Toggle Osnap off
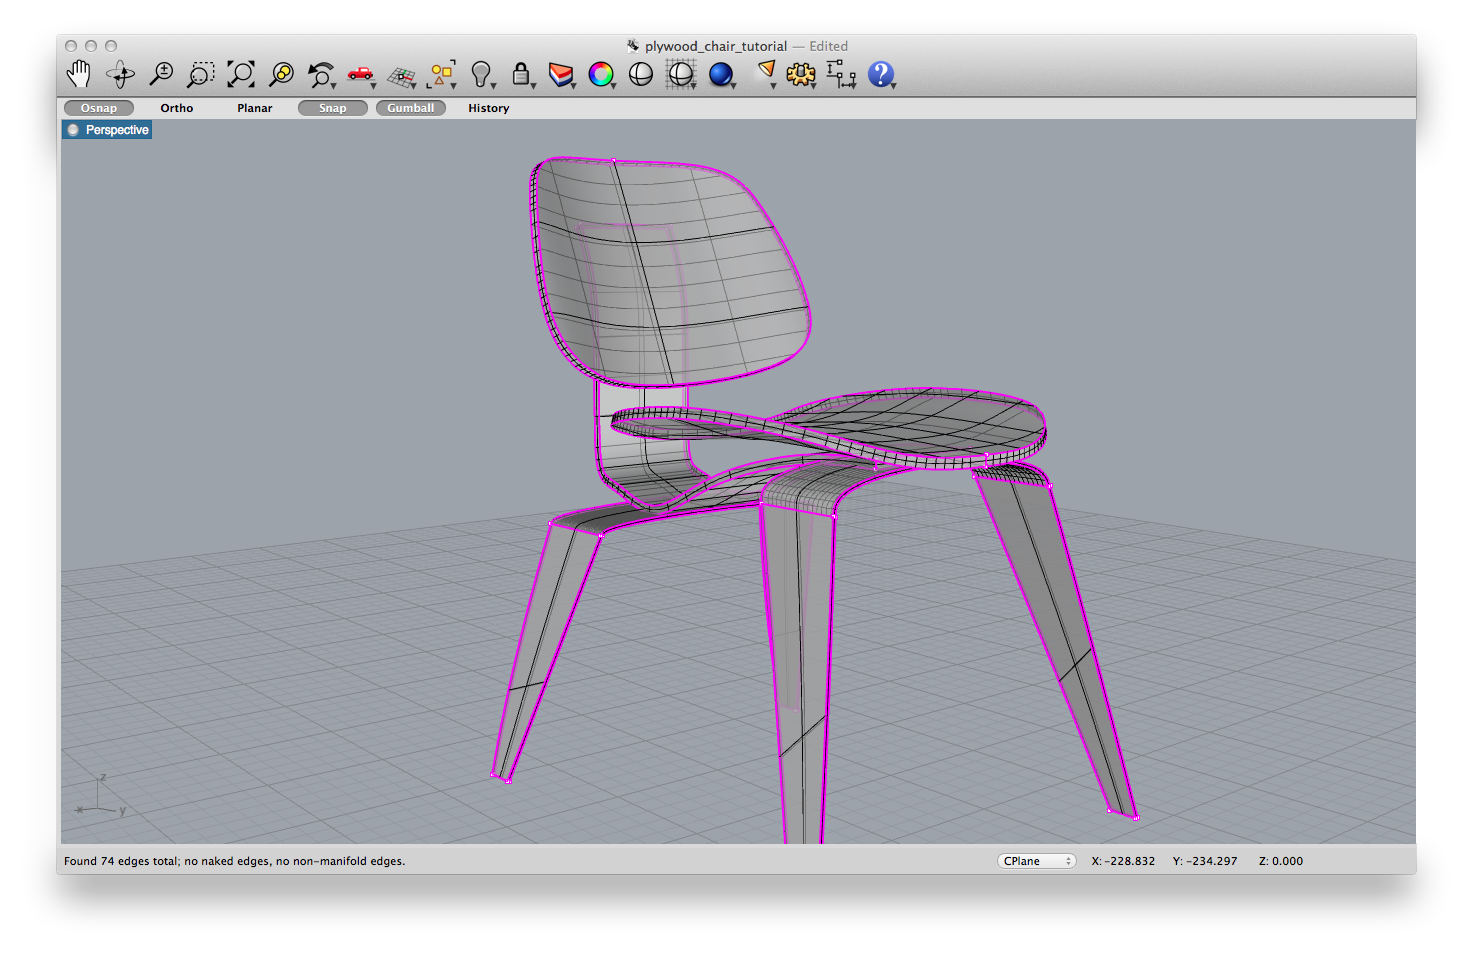The image size is (1473, 953). click(99, 108)
